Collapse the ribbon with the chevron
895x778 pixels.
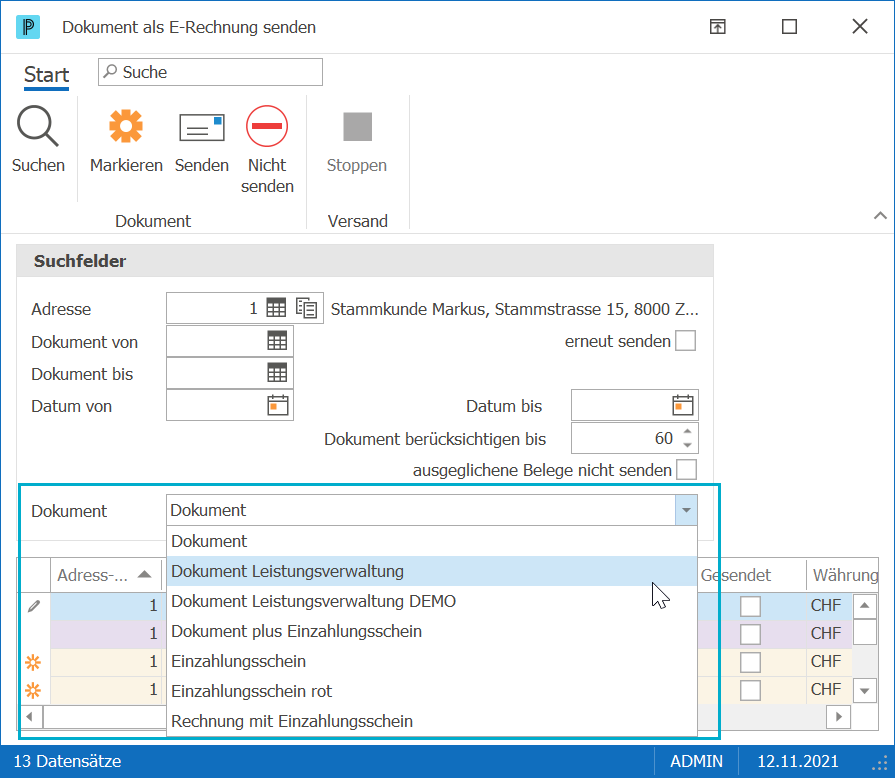point(880,215)
